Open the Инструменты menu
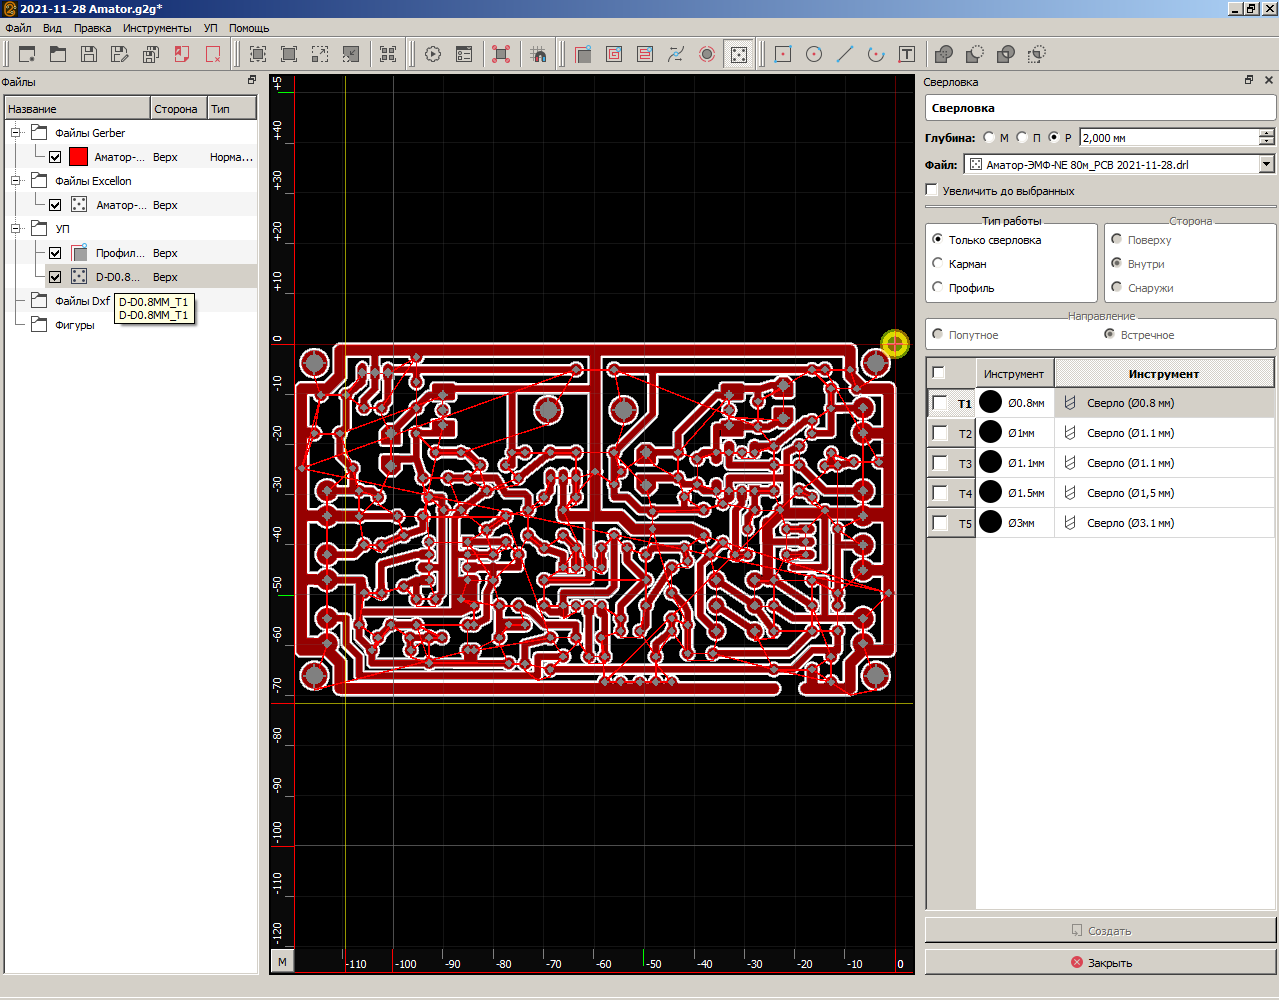The image size is (1279, 1000). pyautogui.click(x=157, y=28)
